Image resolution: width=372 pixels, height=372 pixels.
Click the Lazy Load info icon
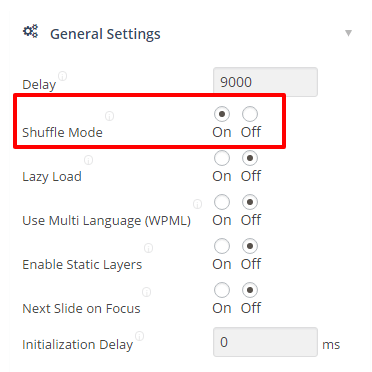88,160
